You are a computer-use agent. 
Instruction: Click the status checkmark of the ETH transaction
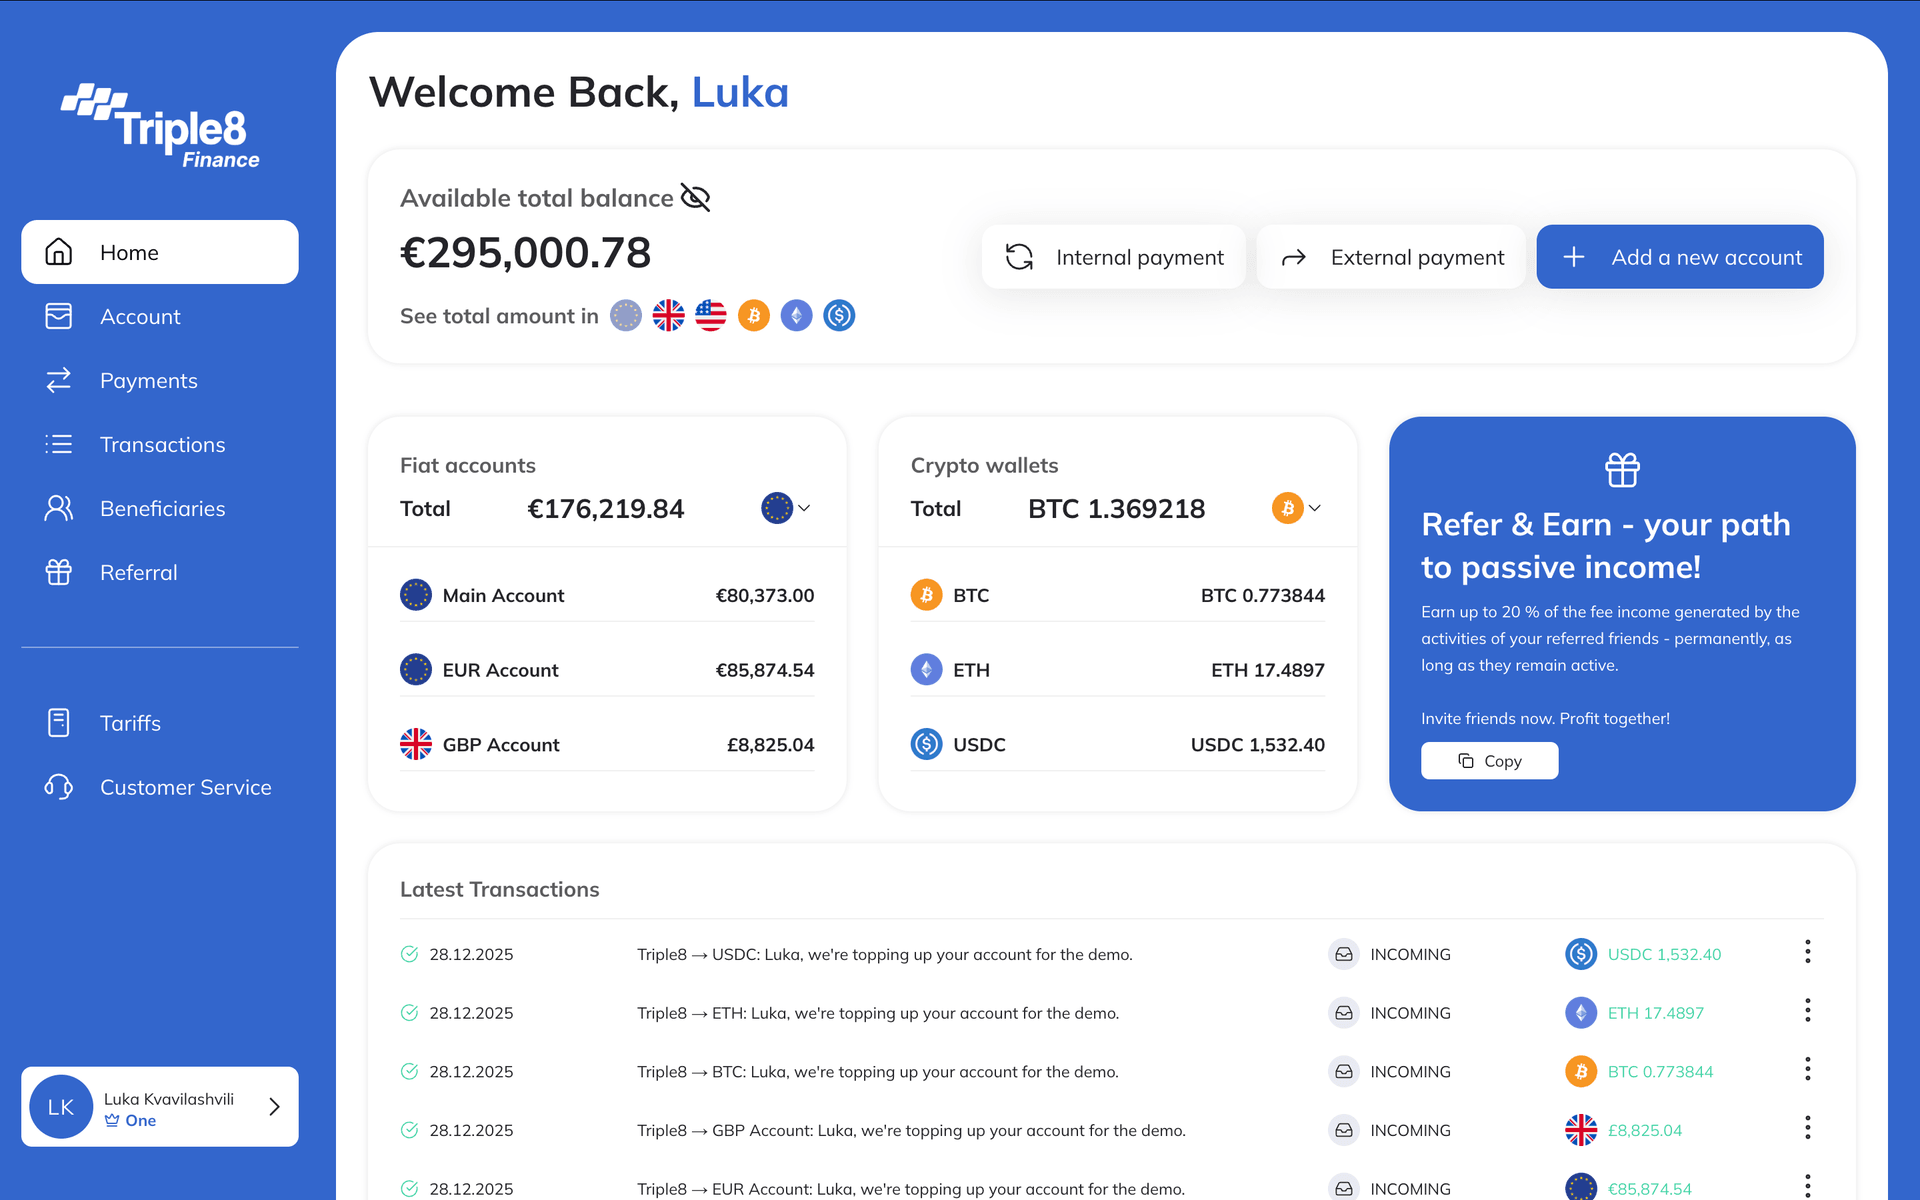click(409, 1013)
